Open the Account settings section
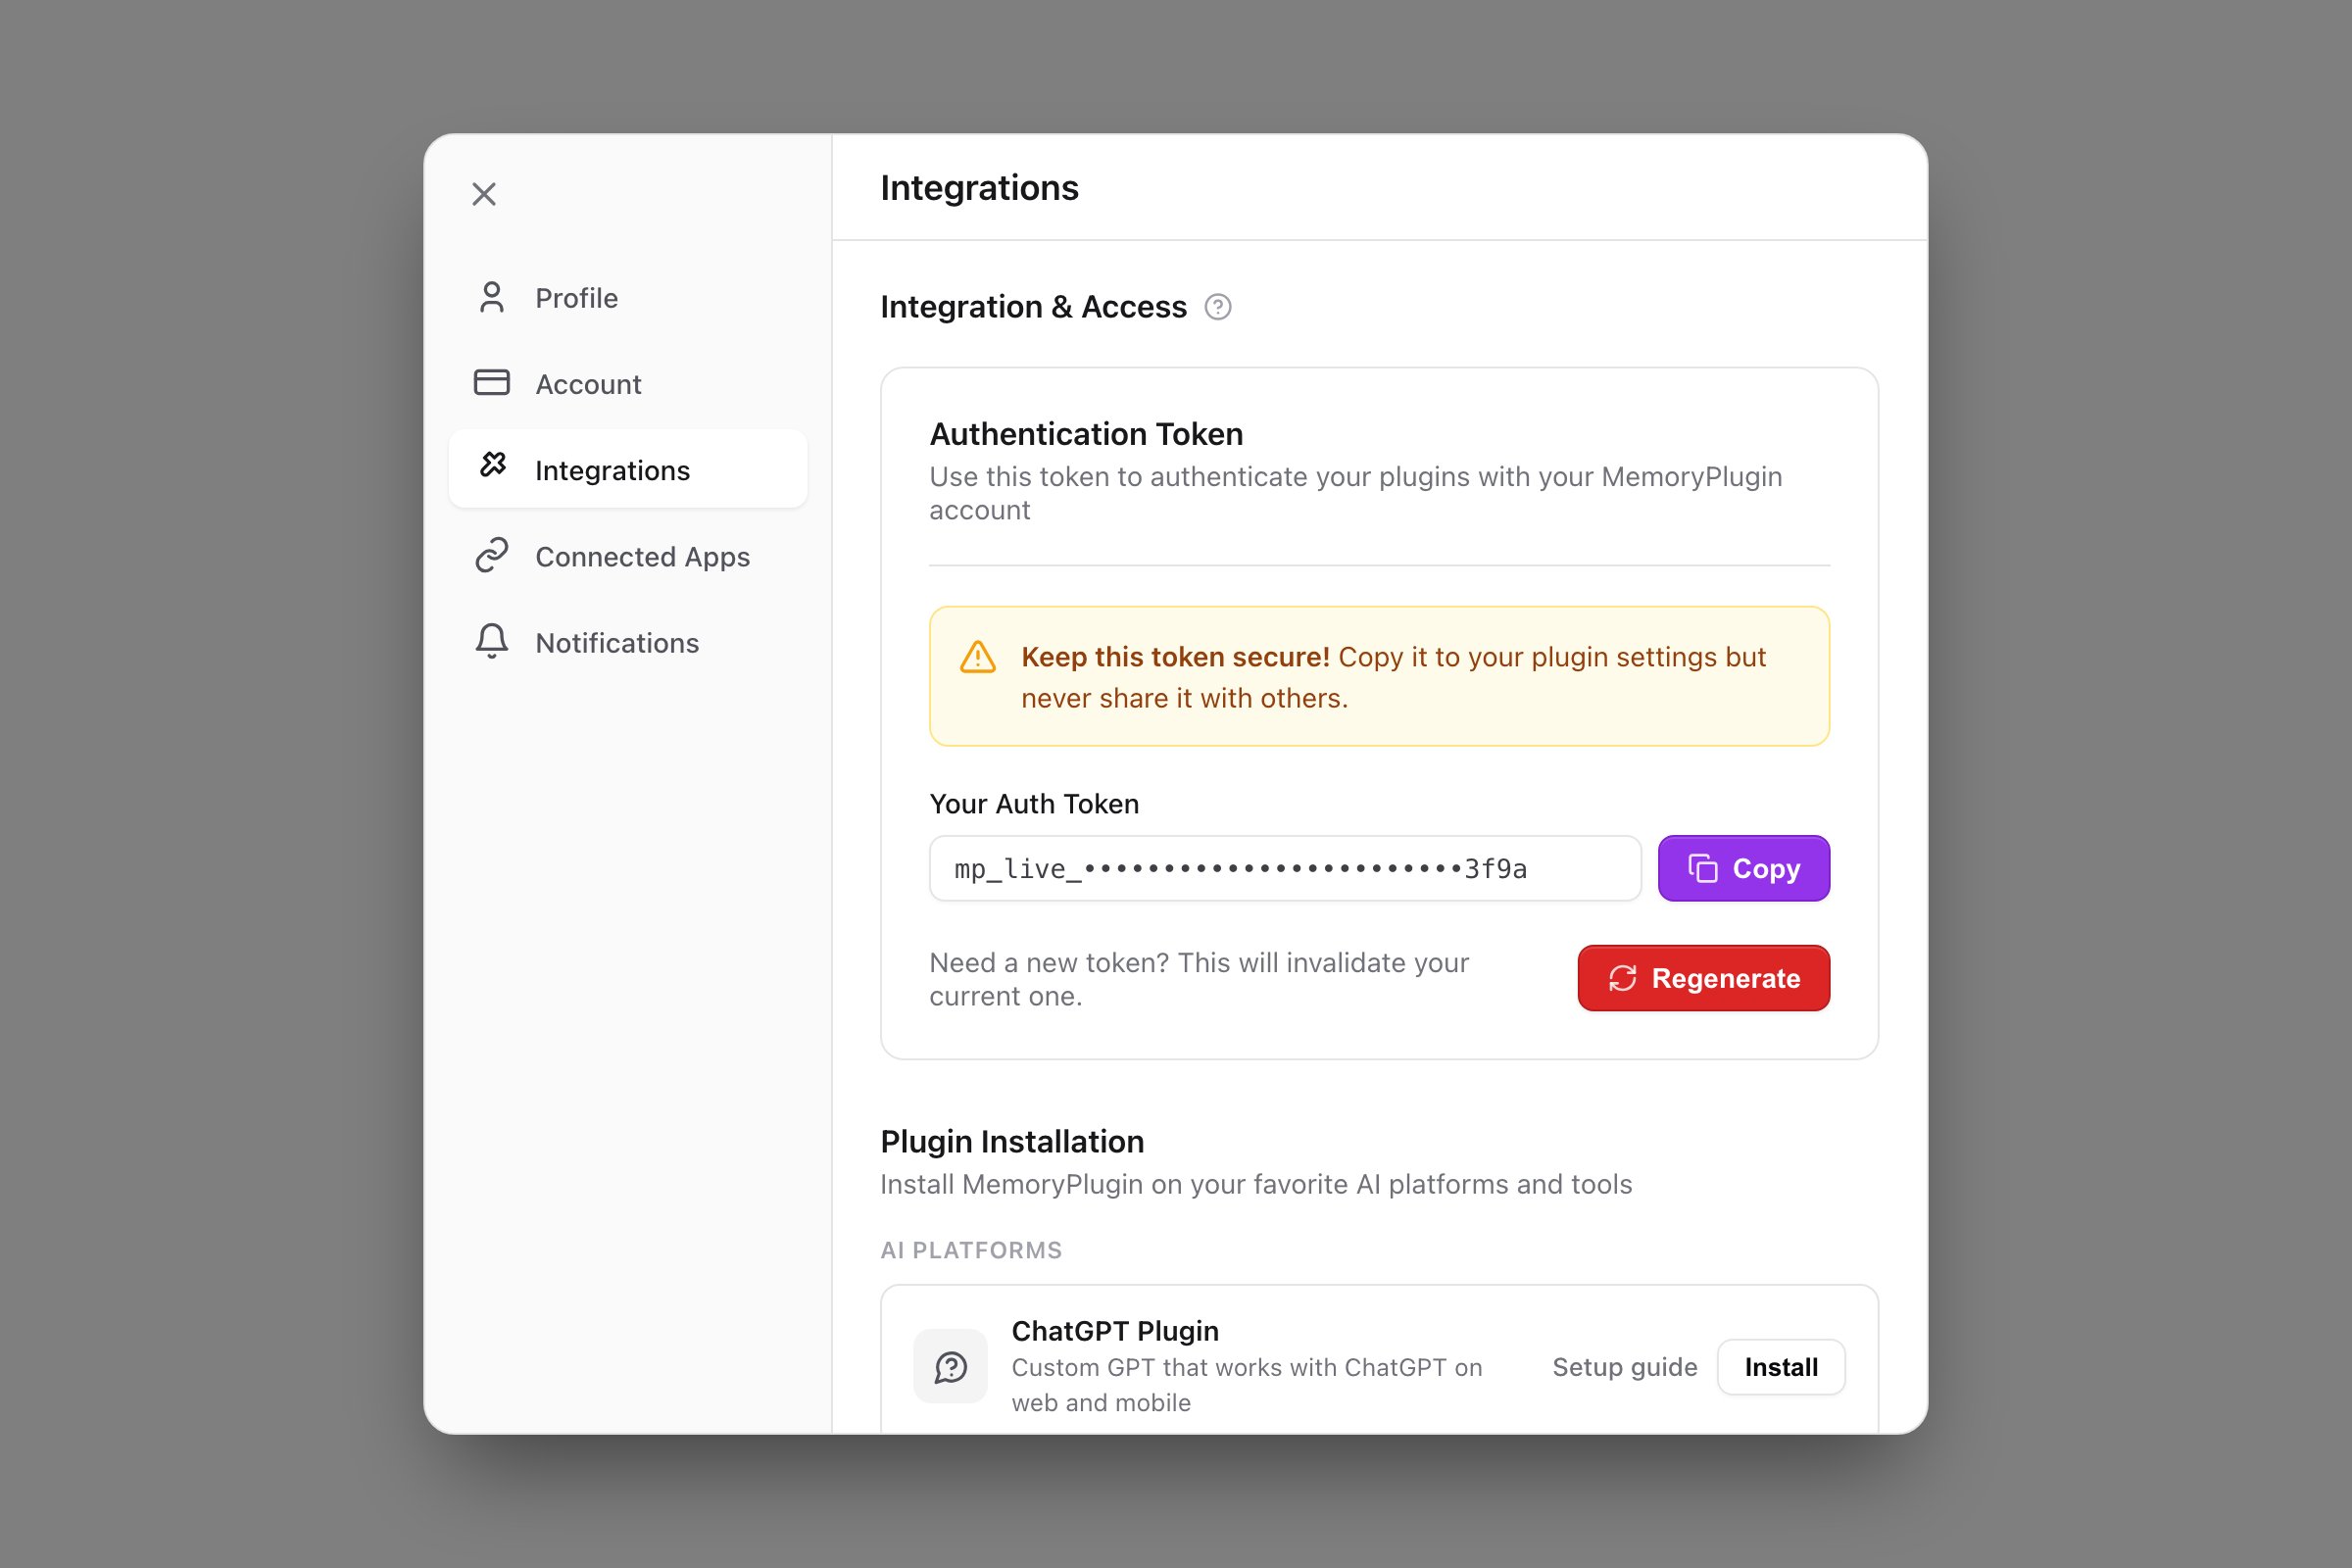Screen dimensions: 2352x1568 (628, 384)
